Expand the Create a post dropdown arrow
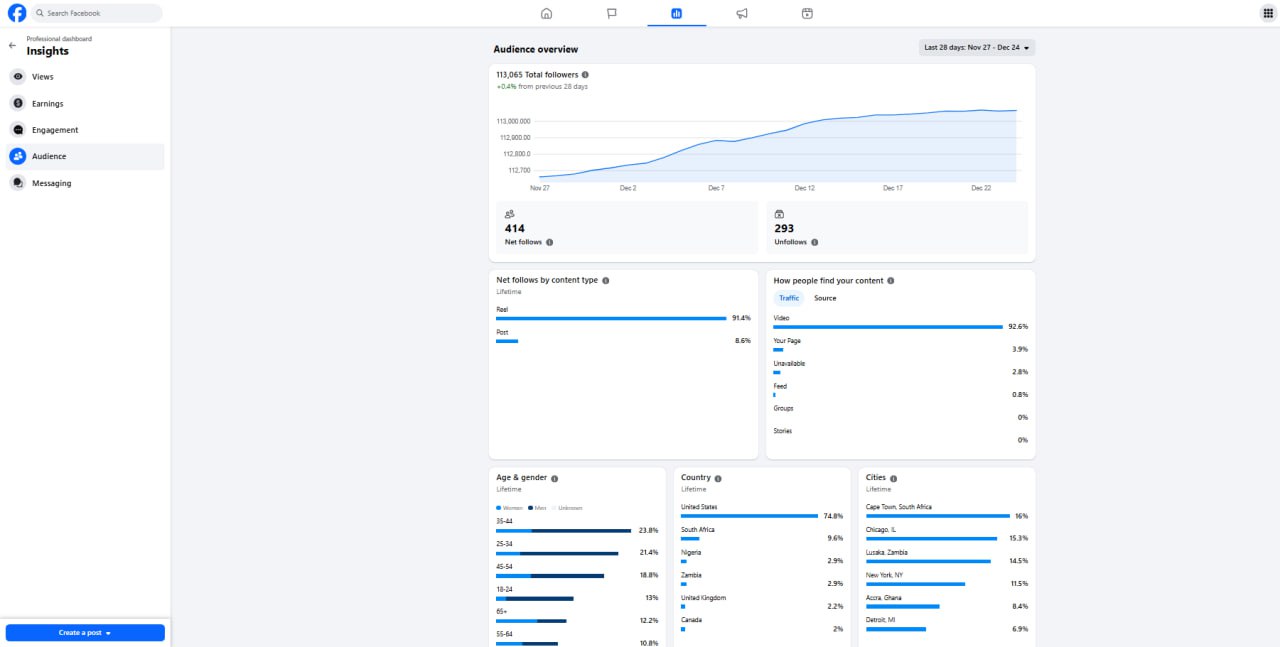The image size is (1280, 647). (108, 633)
